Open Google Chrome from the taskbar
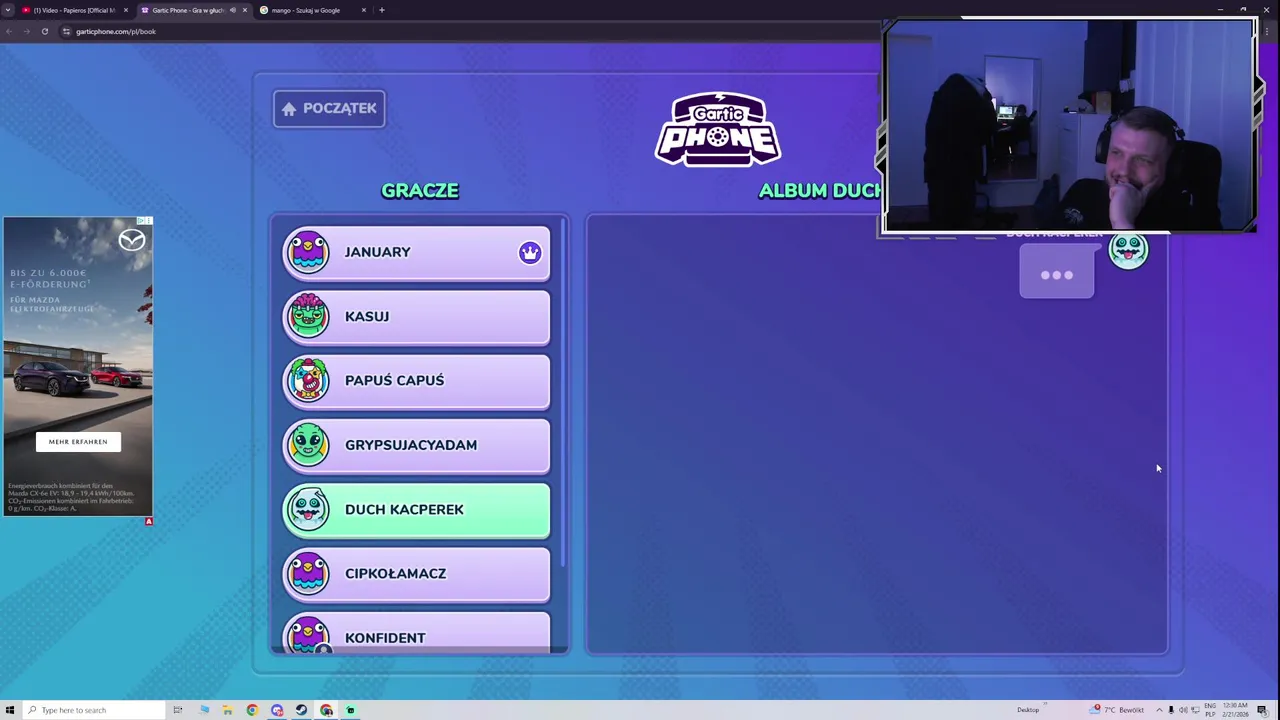The height and width of the screenshot is (720, 1280). coord(252,710)
